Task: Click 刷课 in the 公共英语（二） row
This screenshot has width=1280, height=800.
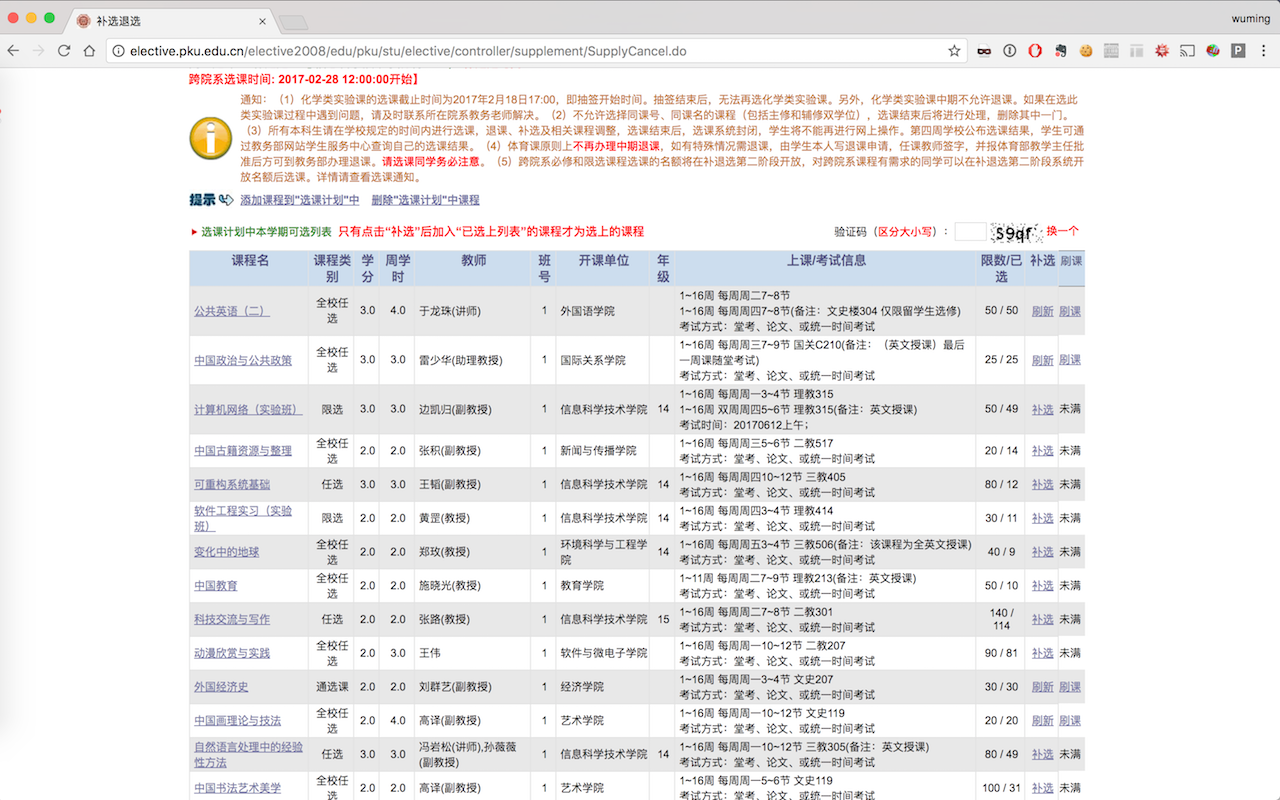Action: click(x=1070, y=311)
